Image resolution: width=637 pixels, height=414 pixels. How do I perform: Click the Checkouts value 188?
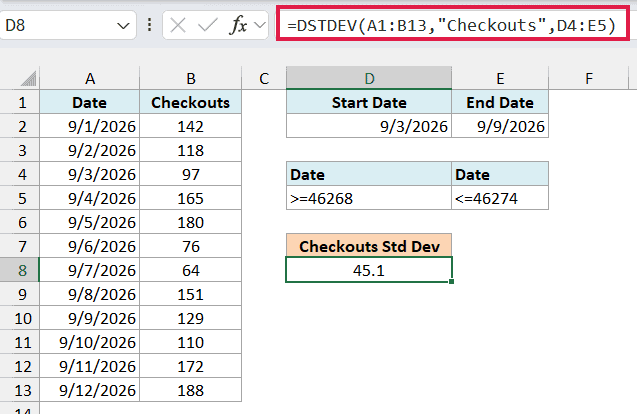[x=191, y=390]
